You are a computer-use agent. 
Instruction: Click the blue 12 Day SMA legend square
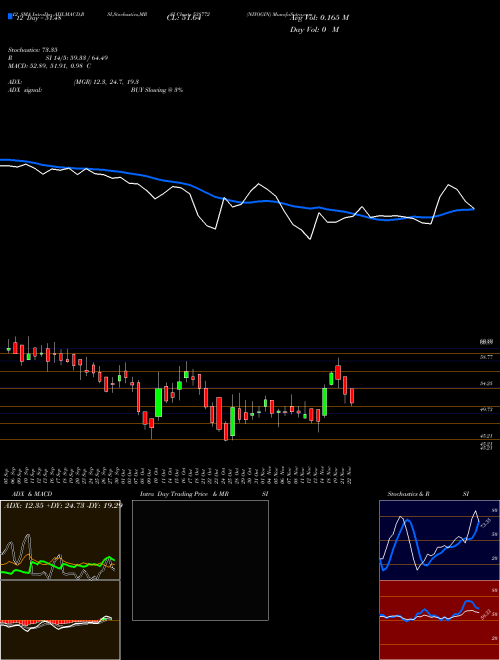[10, 16]
